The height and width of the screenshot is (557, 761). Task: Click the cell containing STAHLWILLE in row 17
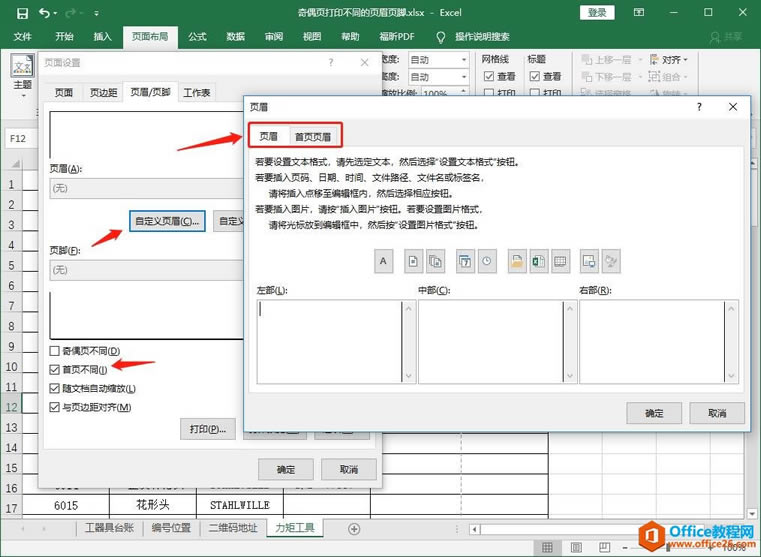click(x=240, y=505)
